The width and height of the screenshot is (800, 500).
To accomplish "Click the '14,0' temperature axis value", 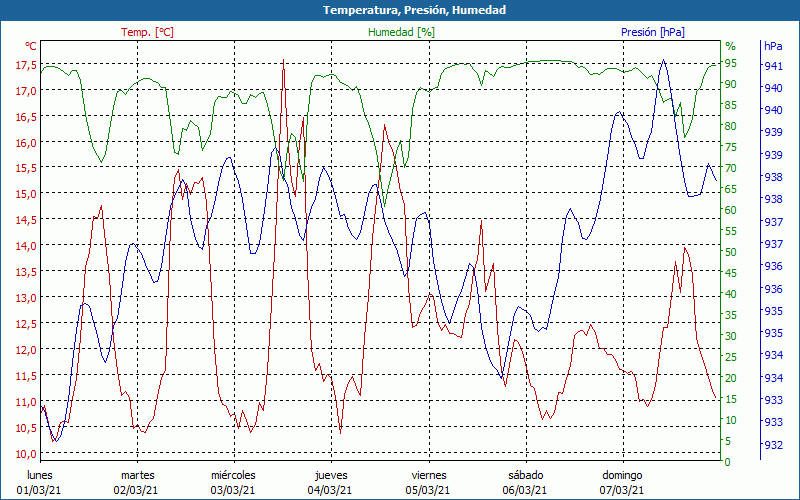I will click(26, 246).
